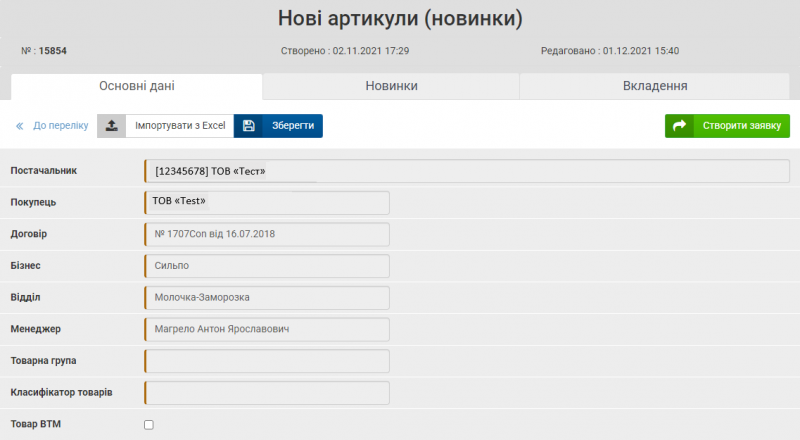Enable the Товар ВТМ checkbox
The height and width of the screenshot is (440, 800).
(148, 425)
